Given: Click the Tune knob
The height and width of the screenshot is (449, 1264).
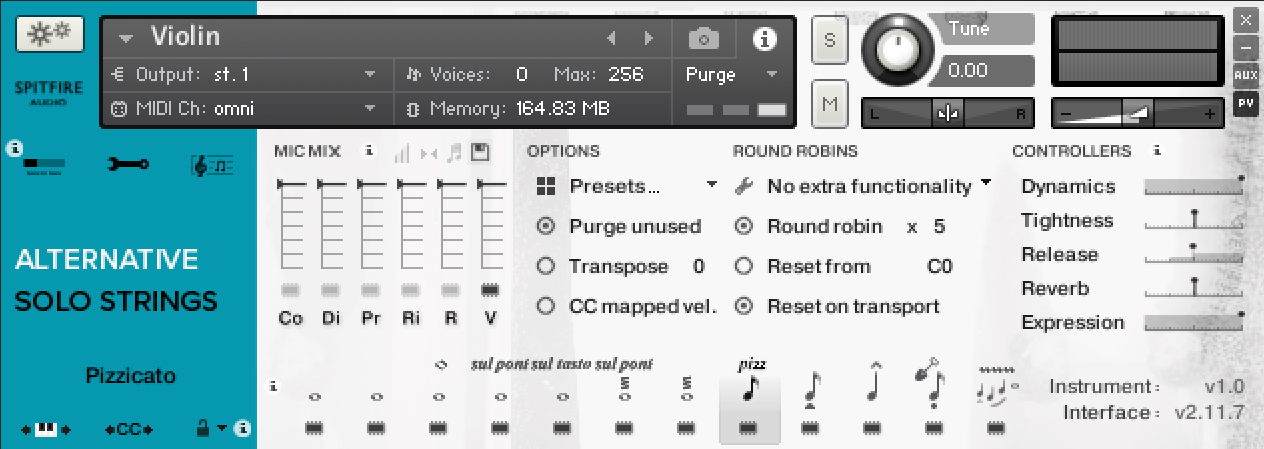Looking at the screenshot, I should click(900, 49).
